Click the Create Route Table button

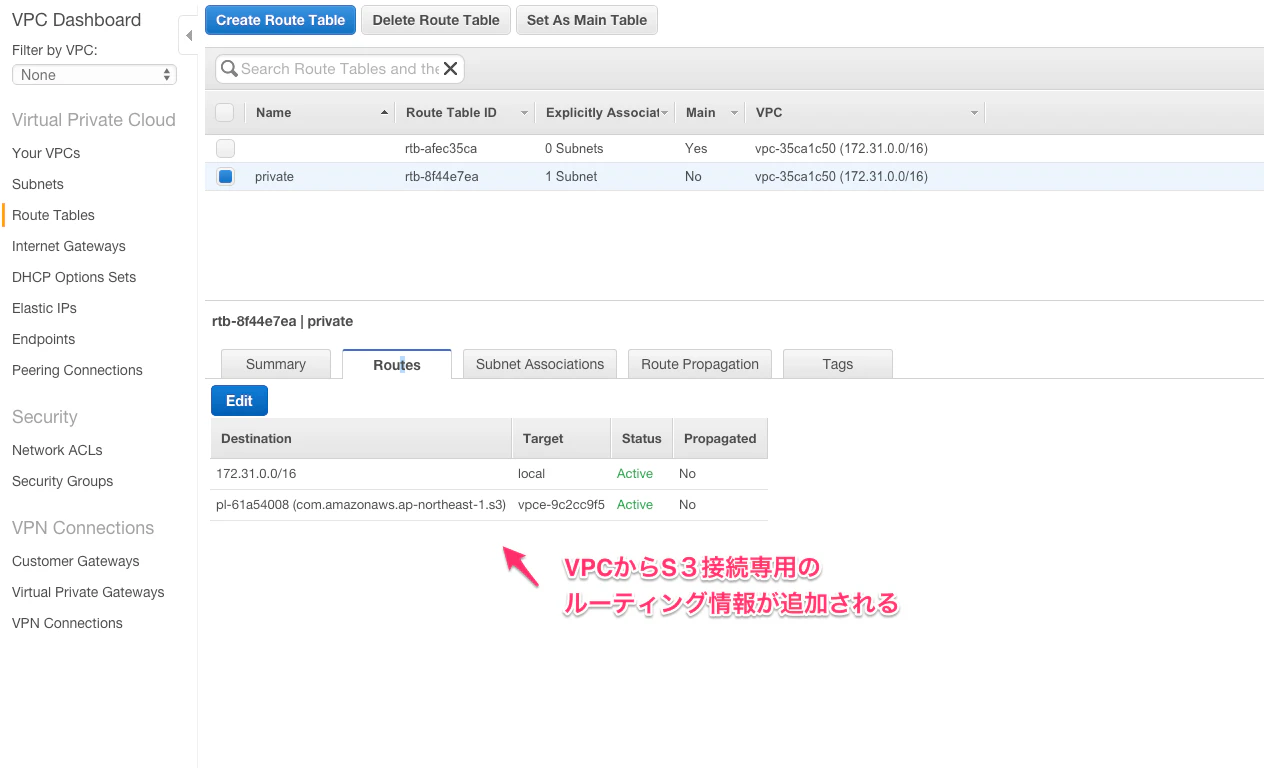tap(281, 20)
